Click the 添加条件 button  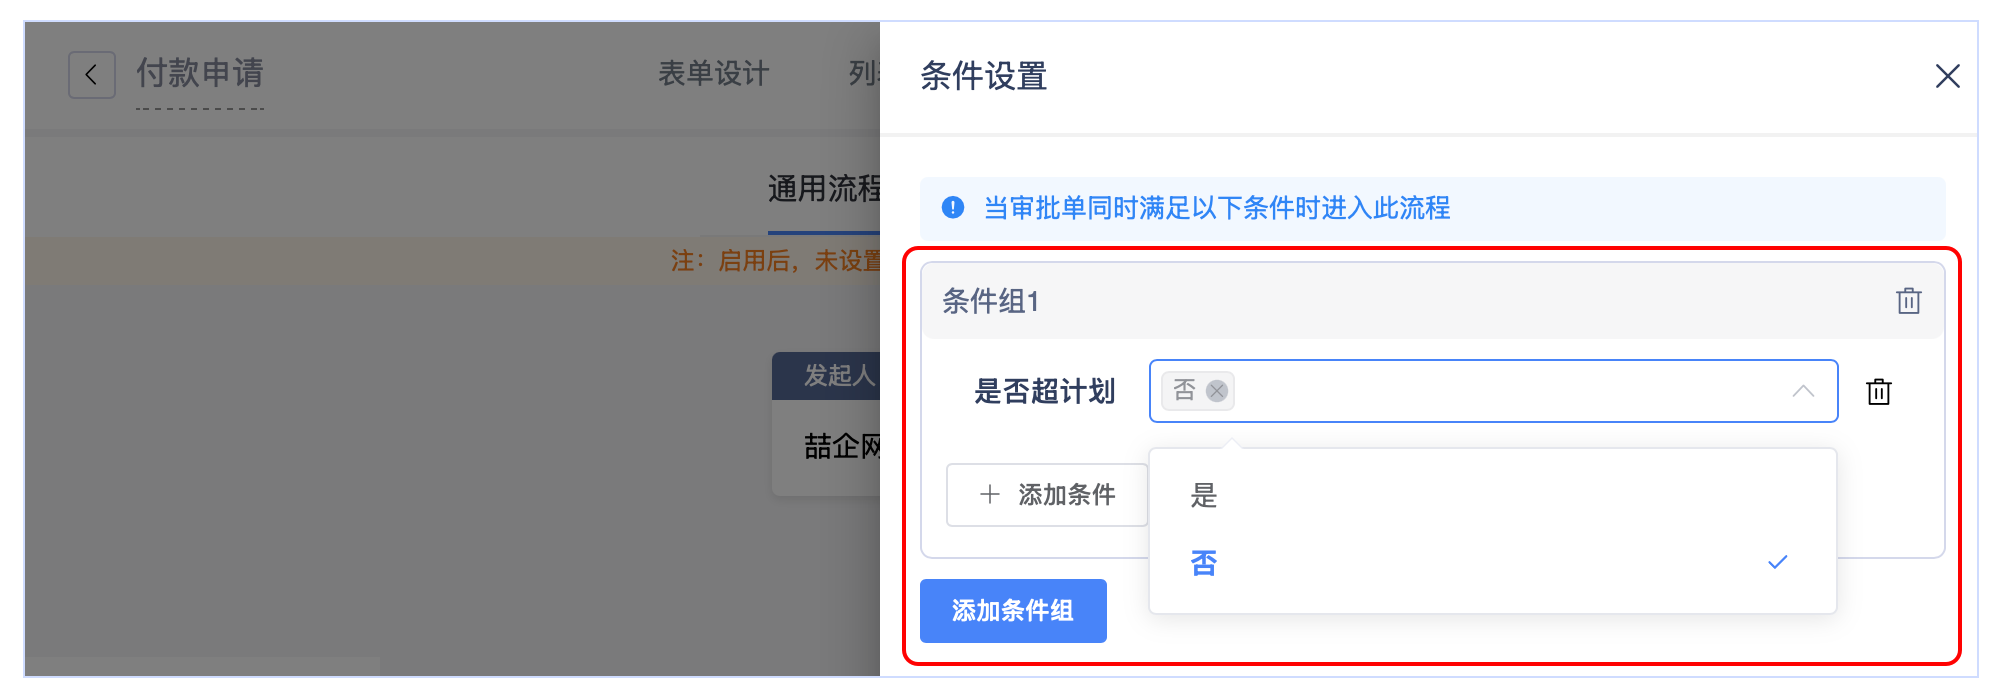point(1047,495)
